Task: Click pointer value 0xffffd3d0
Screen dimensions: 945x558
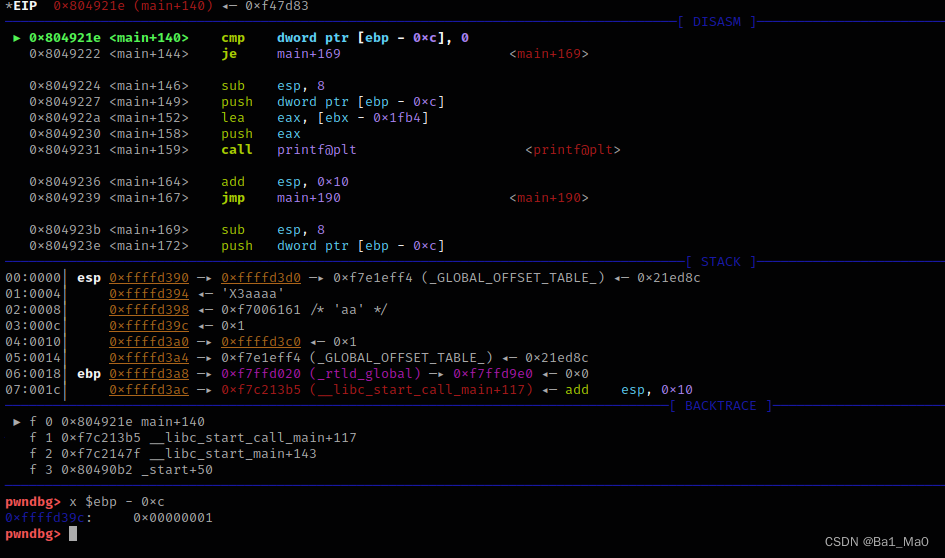Action: 260,278
